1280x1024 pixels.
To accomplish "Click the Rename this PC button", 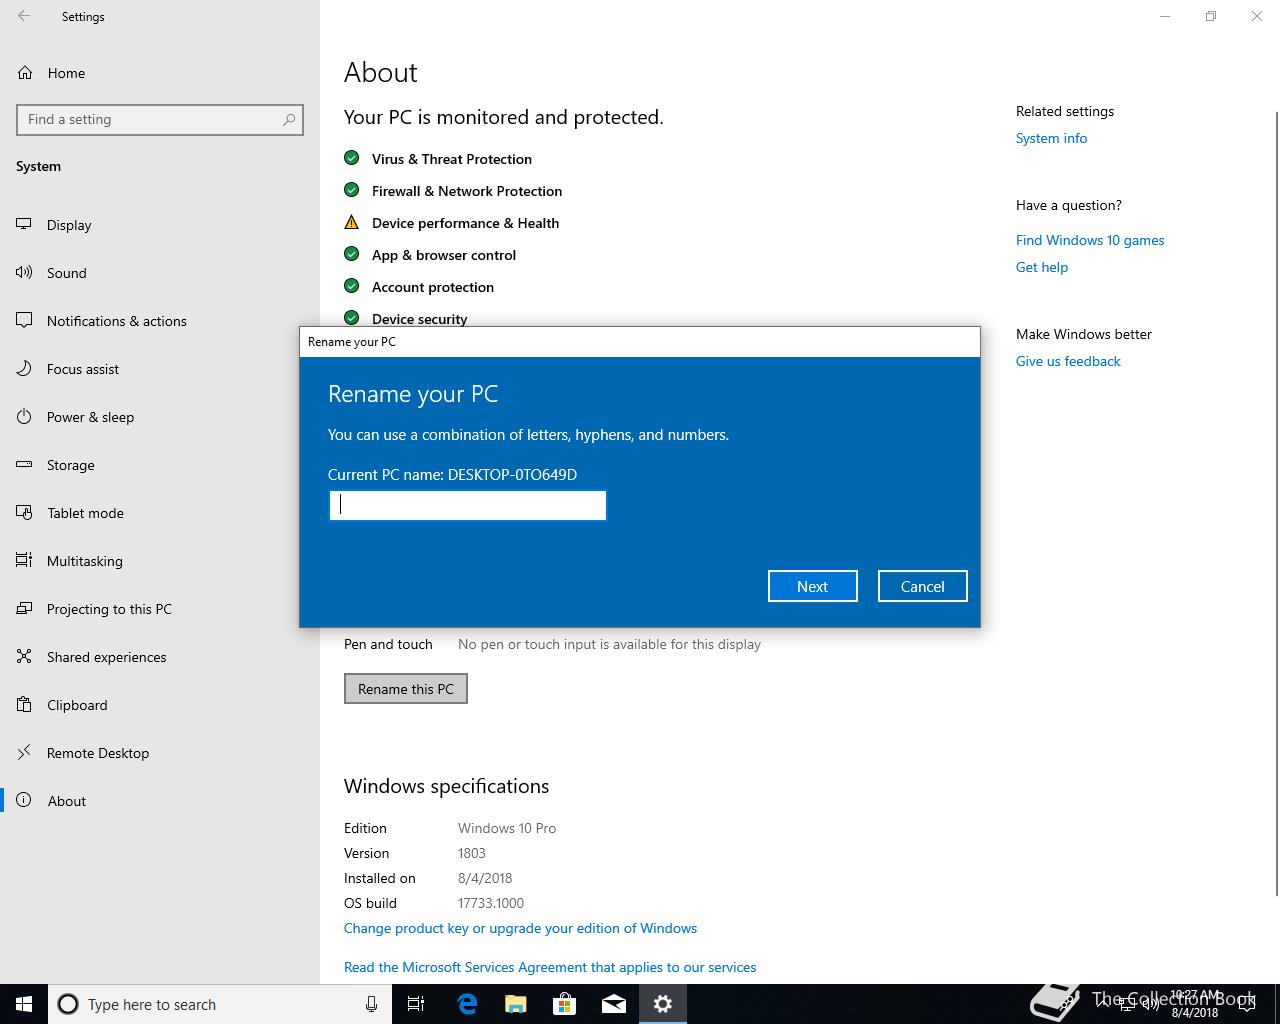I will coord(406,688).
